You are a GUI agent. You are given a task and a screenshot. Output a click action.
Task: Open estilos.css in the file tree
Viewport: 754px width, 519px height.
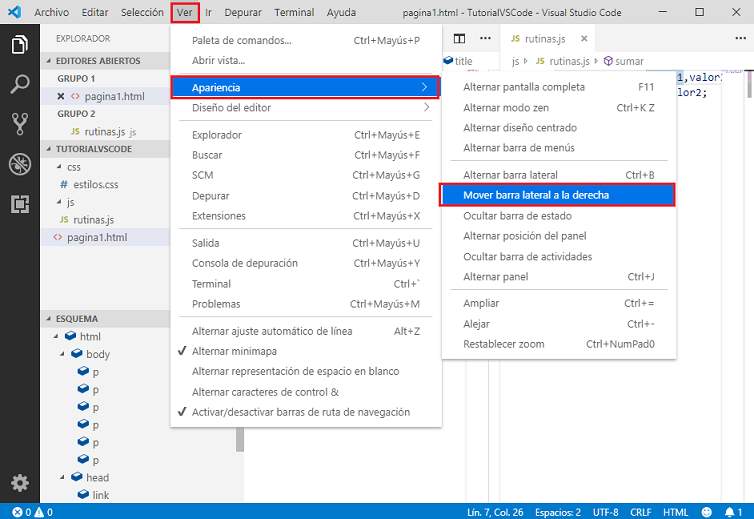tap(96, 184)
